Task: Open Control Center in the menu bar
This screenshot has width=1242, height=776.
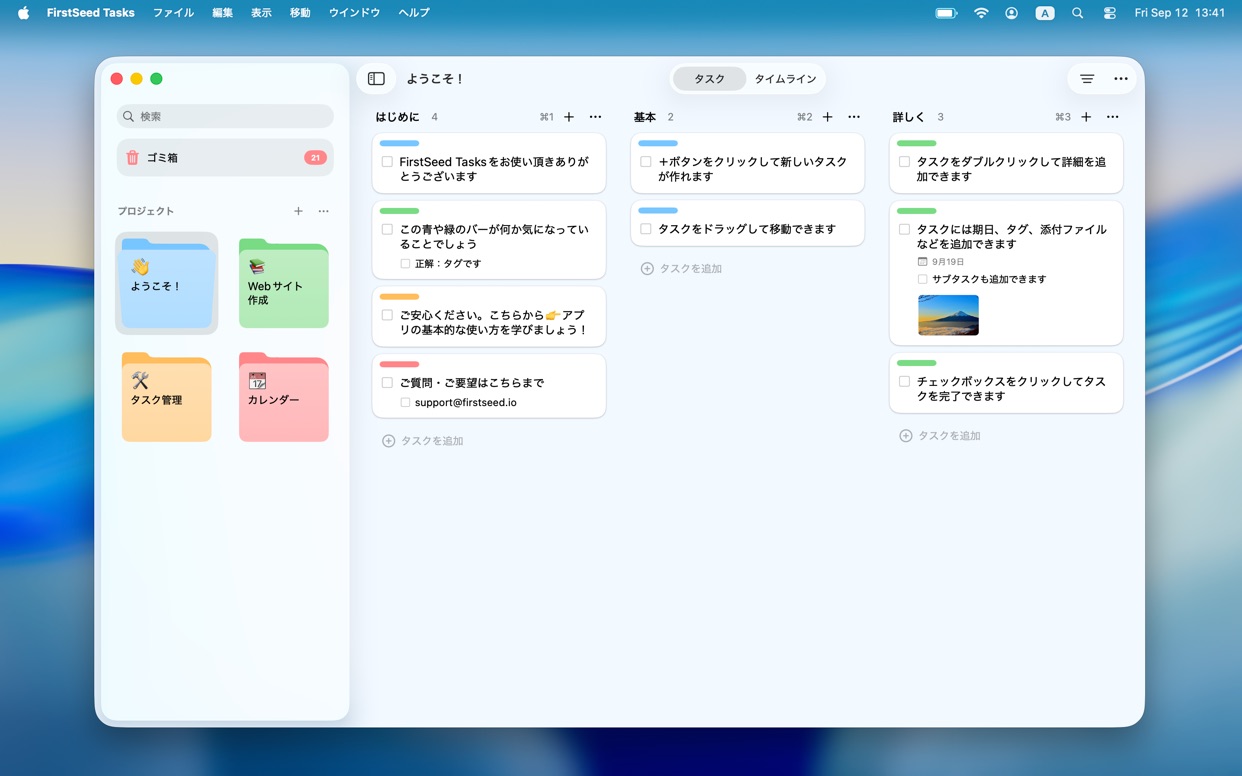Action: point(1109,13)
